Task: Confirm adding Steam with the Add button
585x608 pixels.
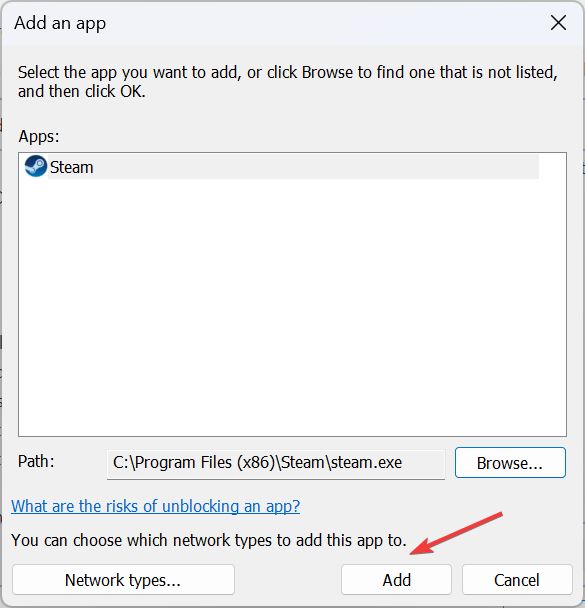Action: click(x=396, y=580)
